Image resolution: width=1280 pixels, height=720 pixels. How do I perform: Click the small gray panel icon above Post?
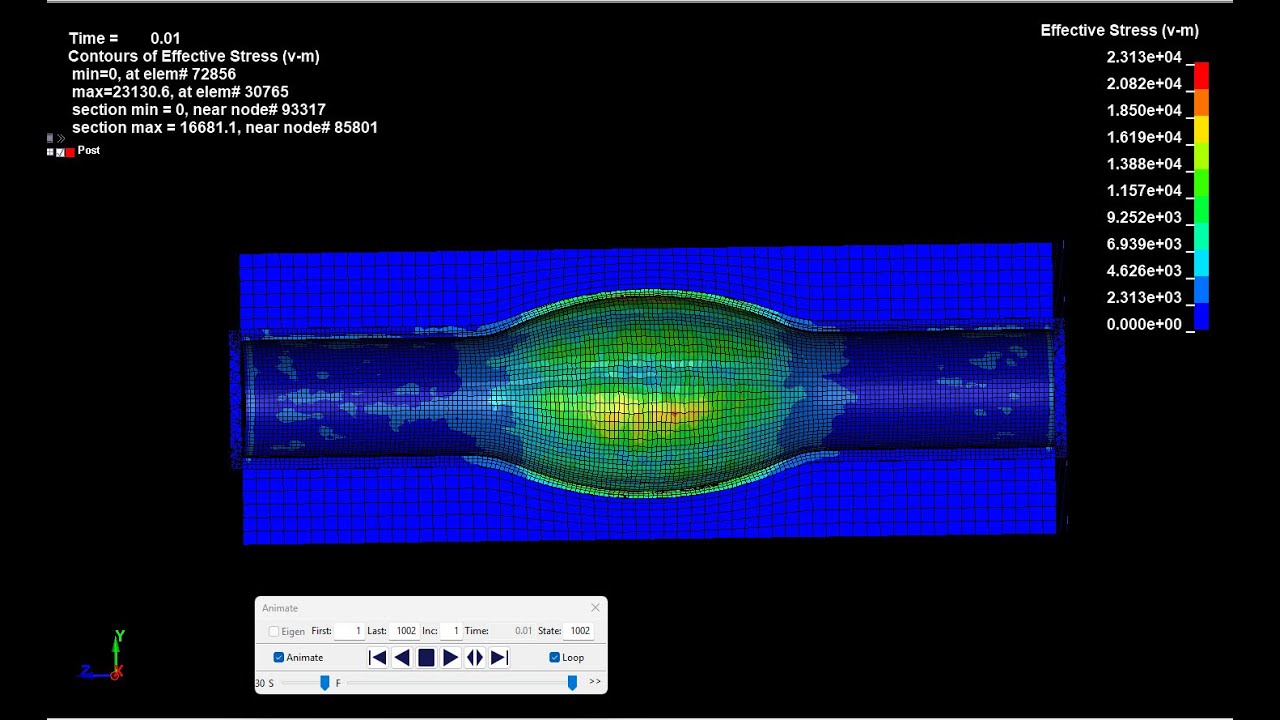pyautogui.click(x=50, y=138)
